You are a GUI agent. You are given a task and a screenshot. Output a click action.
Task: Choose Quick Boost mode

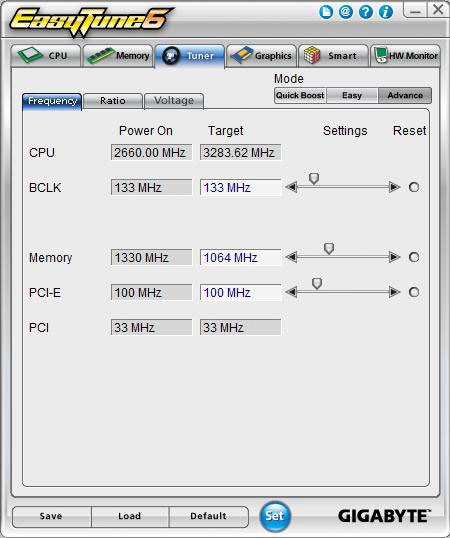tap(300, 95)
